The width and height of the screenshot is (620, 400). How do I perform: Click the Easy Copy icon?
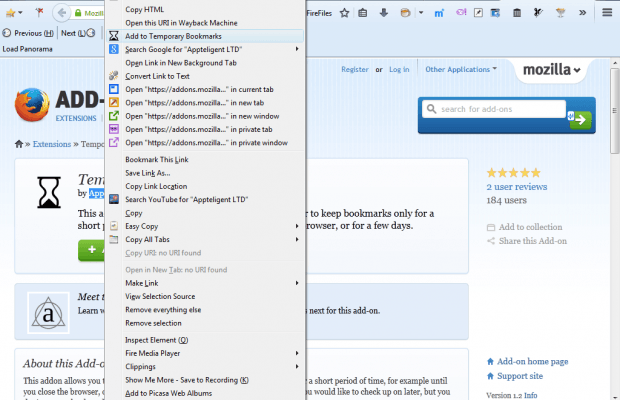coord(113,226)
